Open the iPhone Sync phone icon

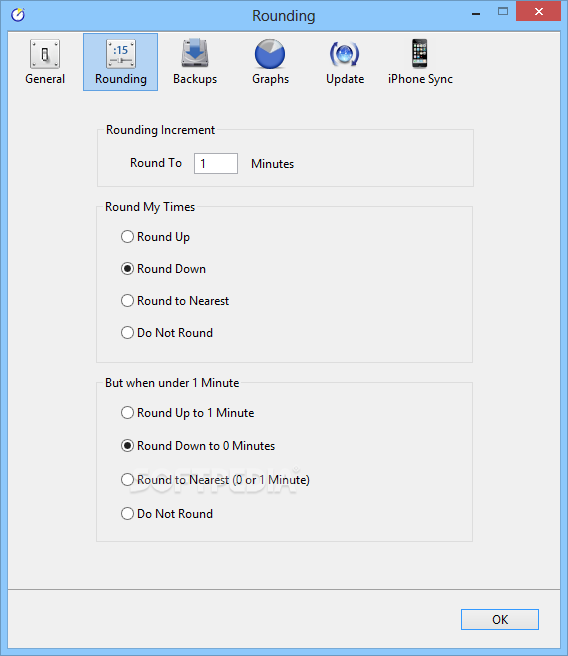420,53
